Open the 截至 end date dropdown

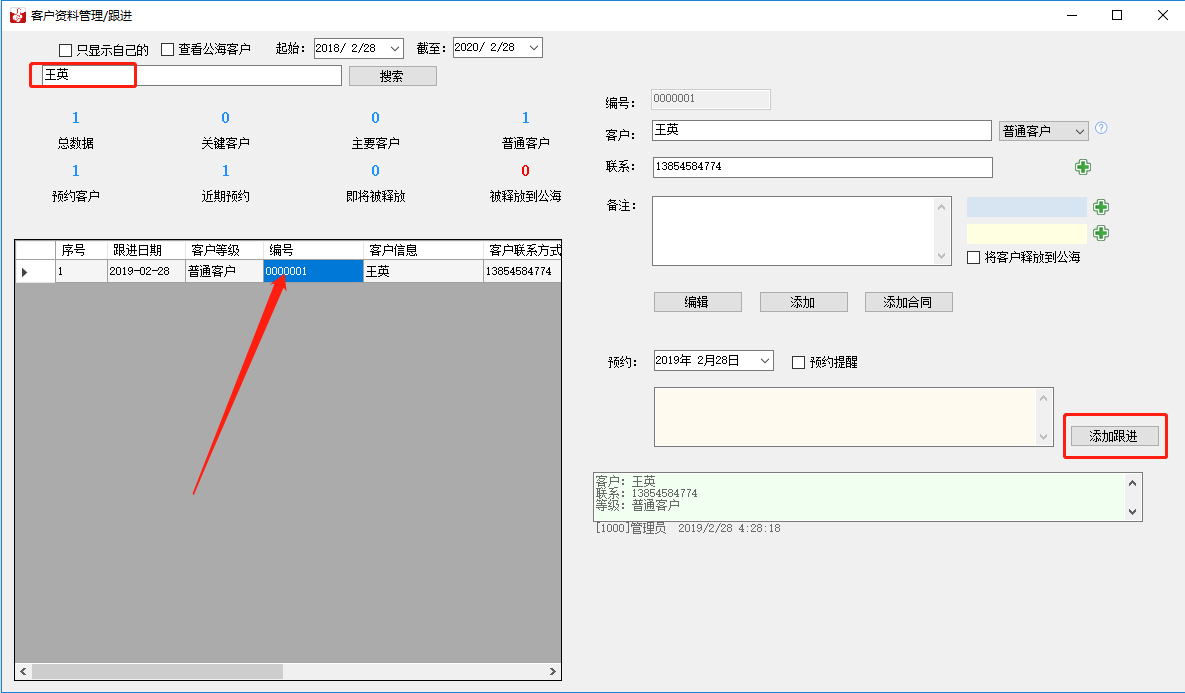[532, 48]
